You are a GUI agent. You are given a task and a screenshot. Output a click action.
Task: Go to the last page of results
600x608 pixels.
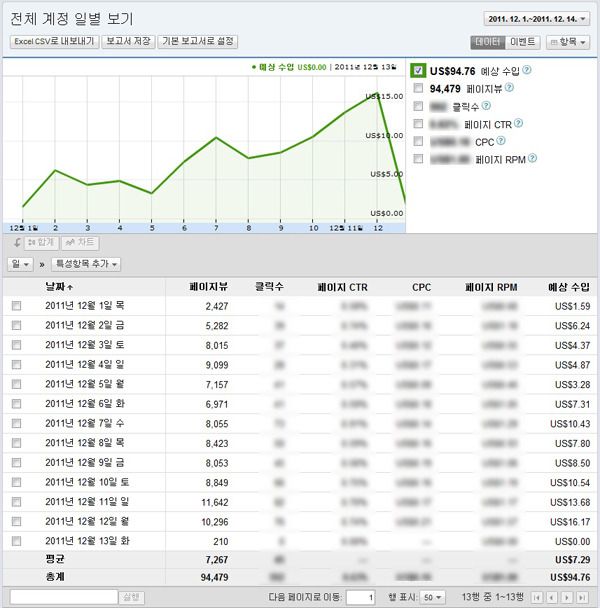[582, 598]
